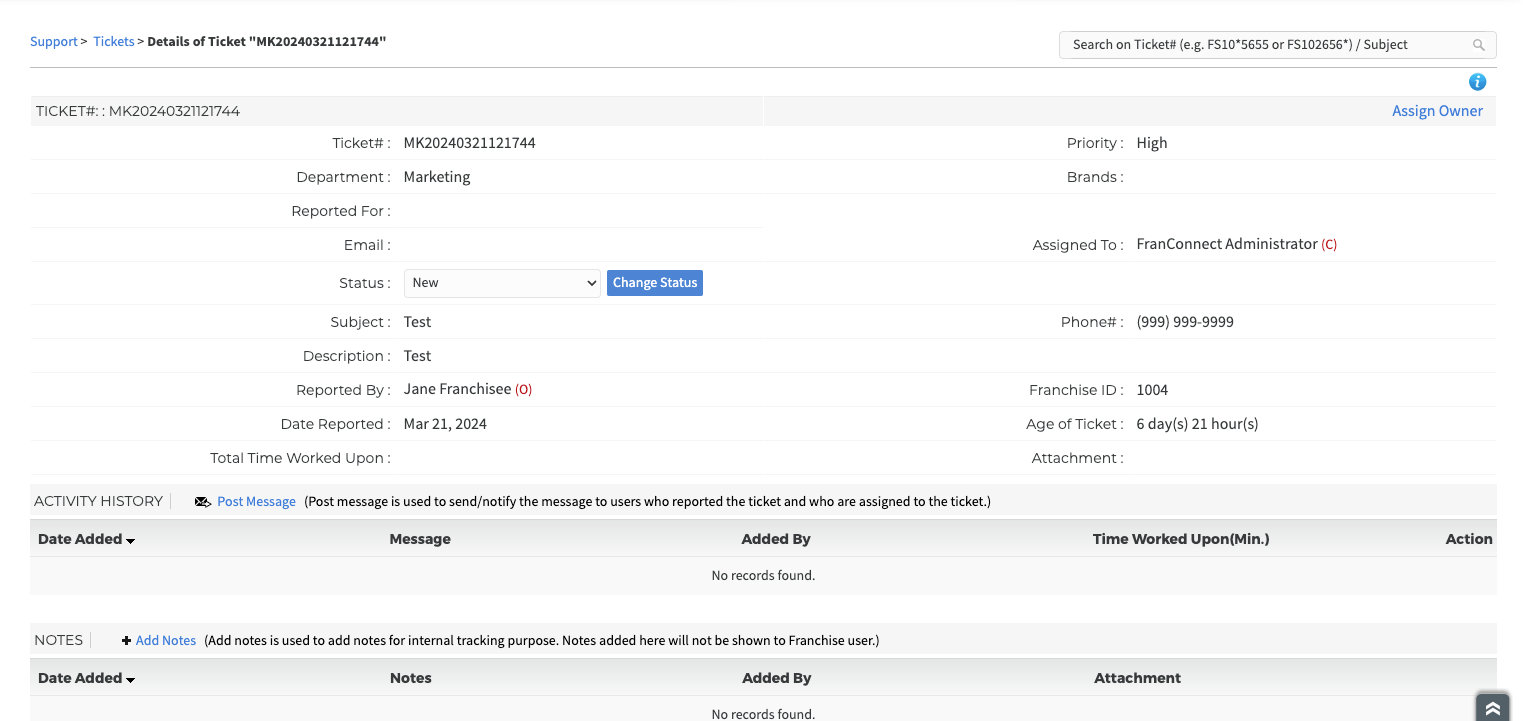Click the Add Notes link

click(x=166, y=641)
